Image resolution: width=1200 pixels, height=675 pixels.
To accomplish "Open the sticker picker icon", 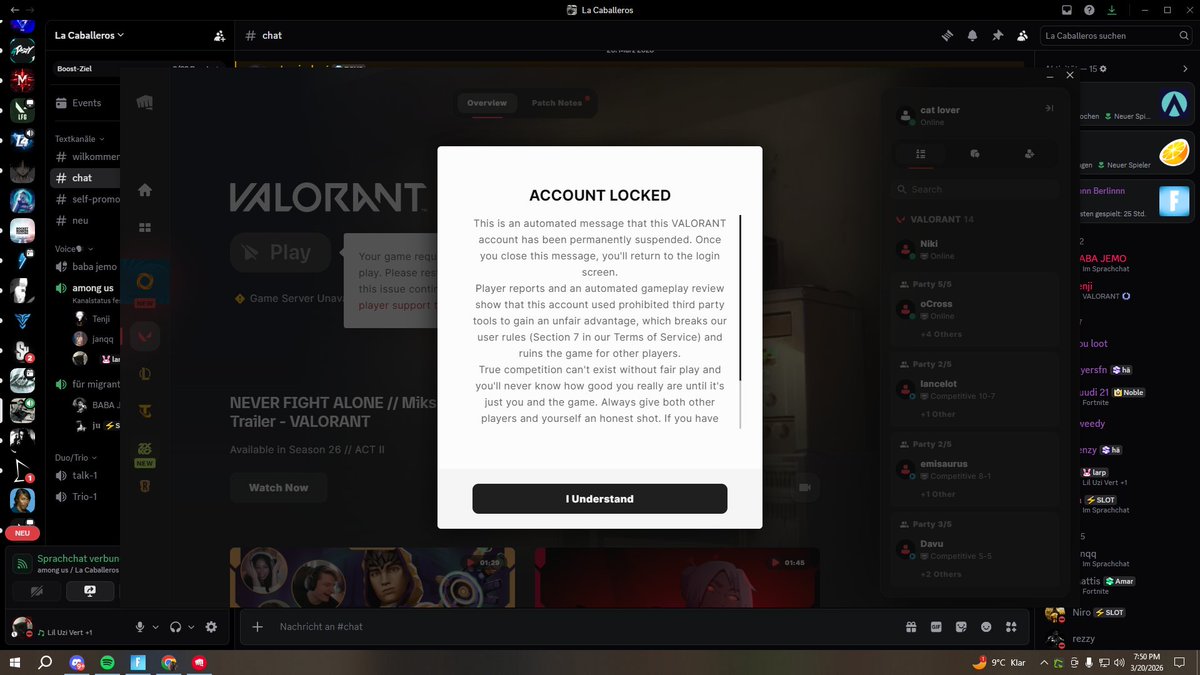I will click(x=962, y=627).
